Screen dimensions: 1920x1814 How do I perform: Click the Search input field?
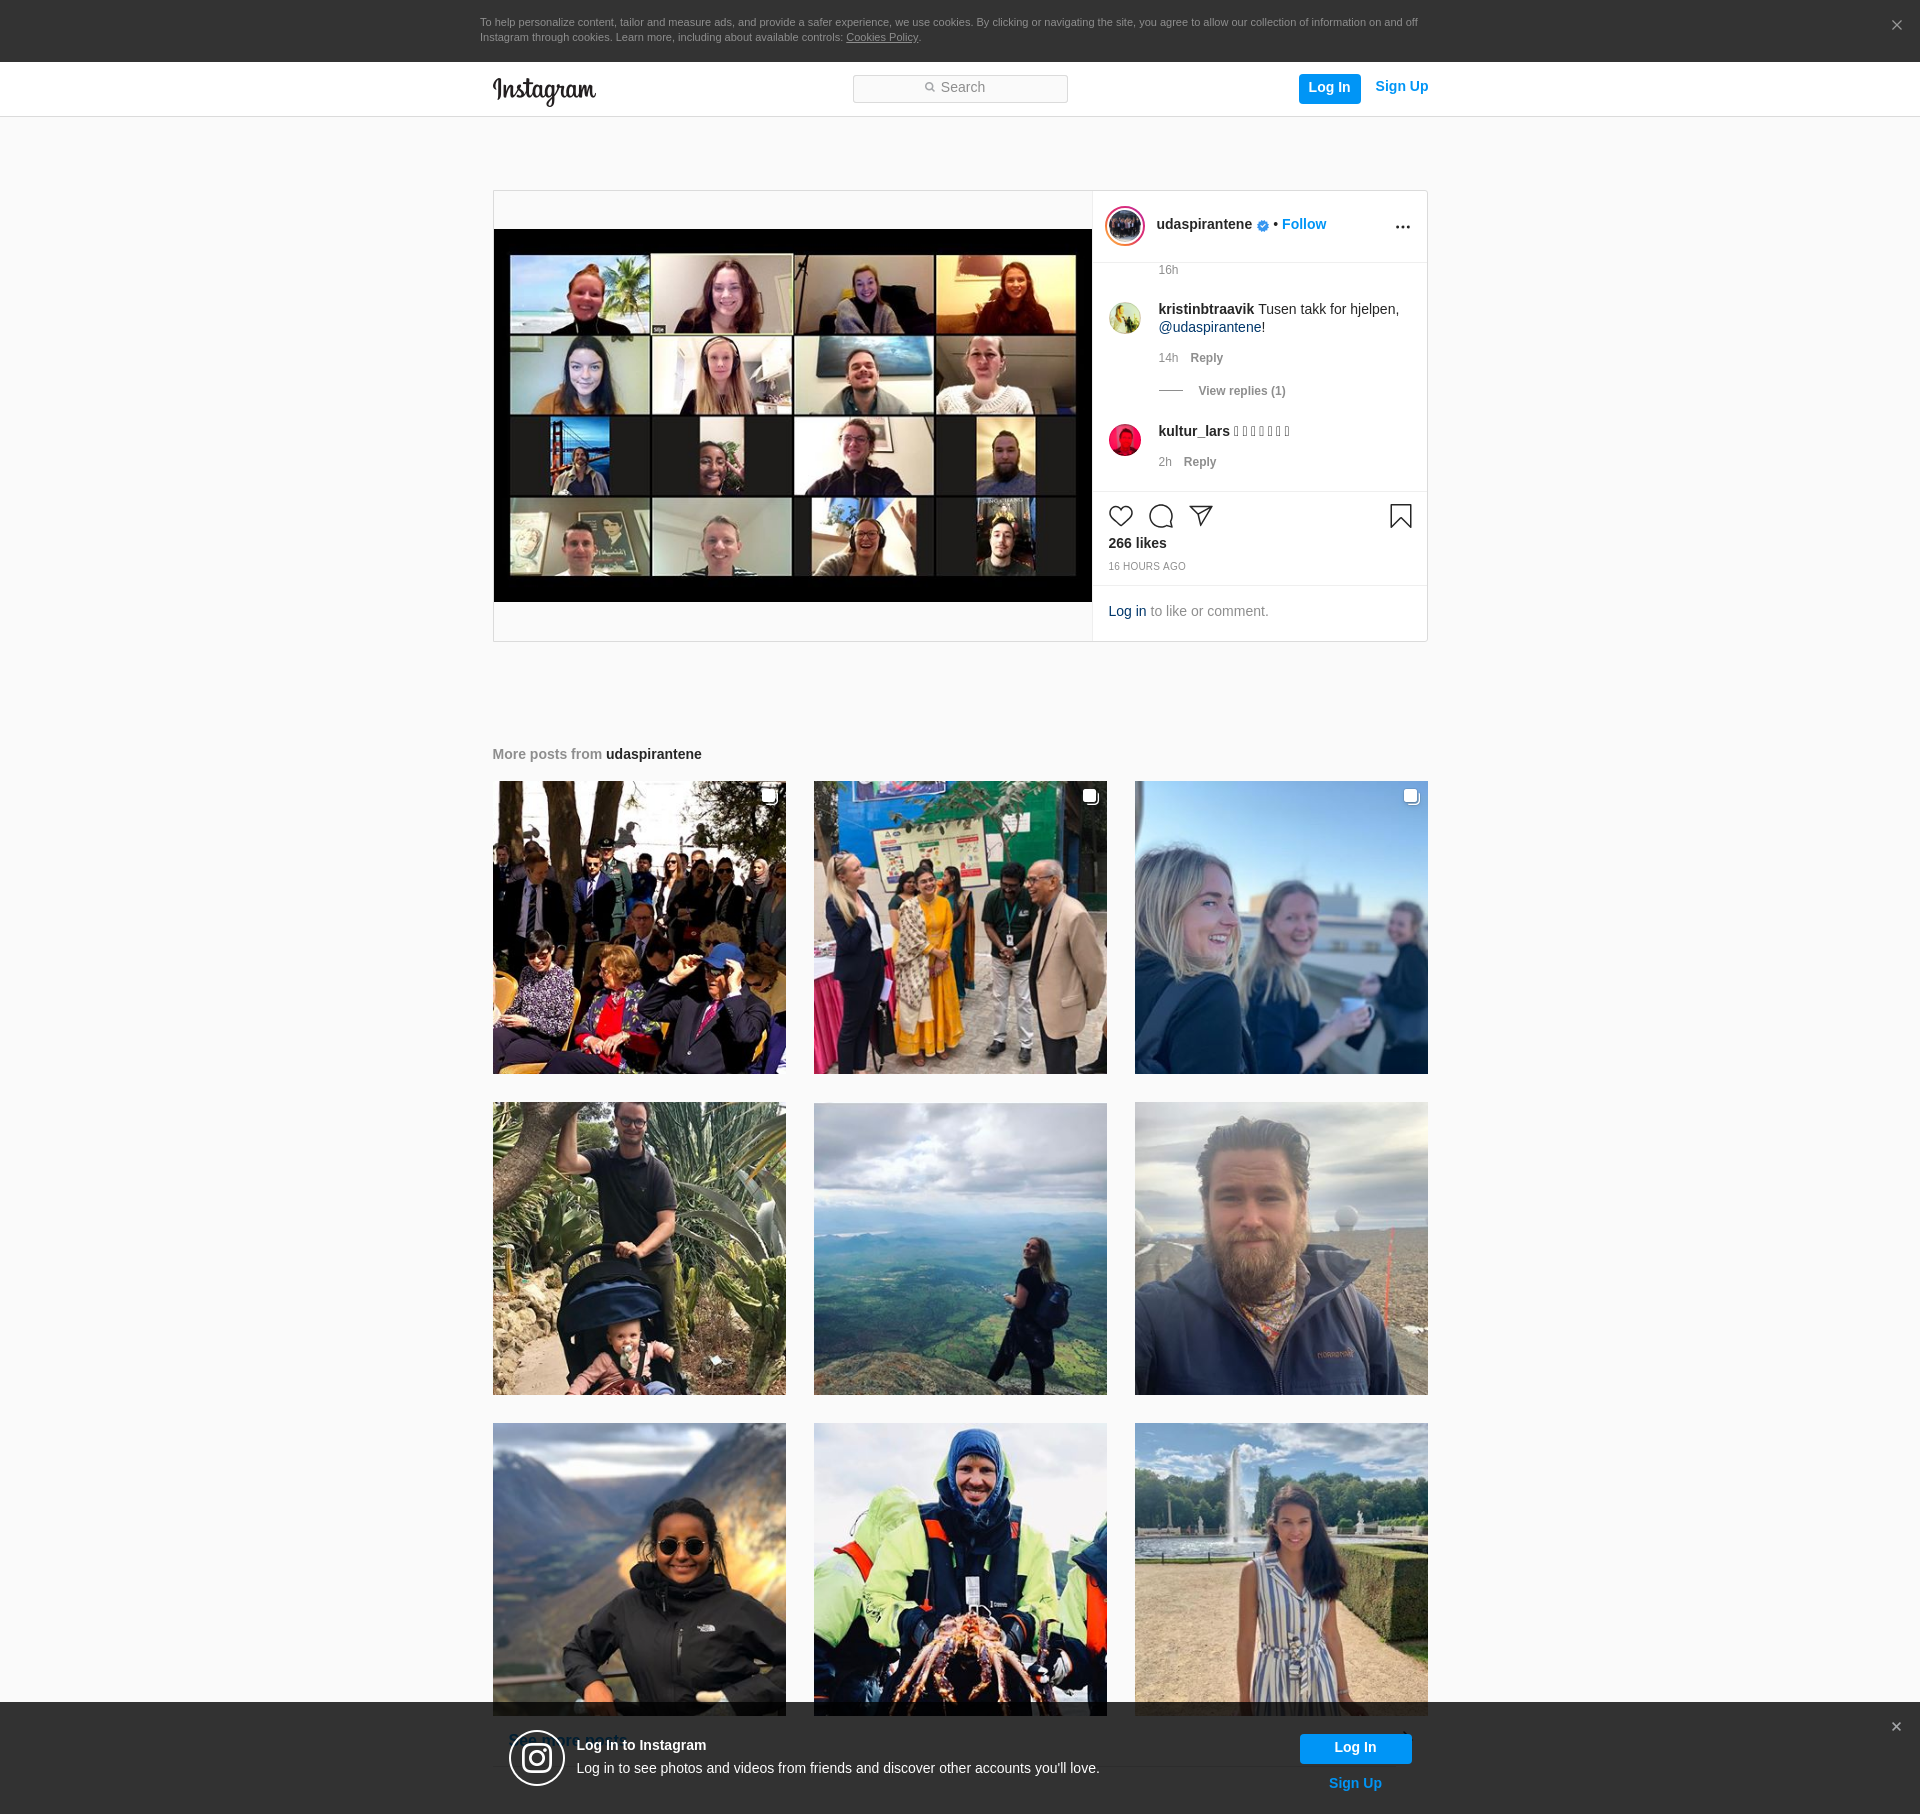(x=960, y=88)
